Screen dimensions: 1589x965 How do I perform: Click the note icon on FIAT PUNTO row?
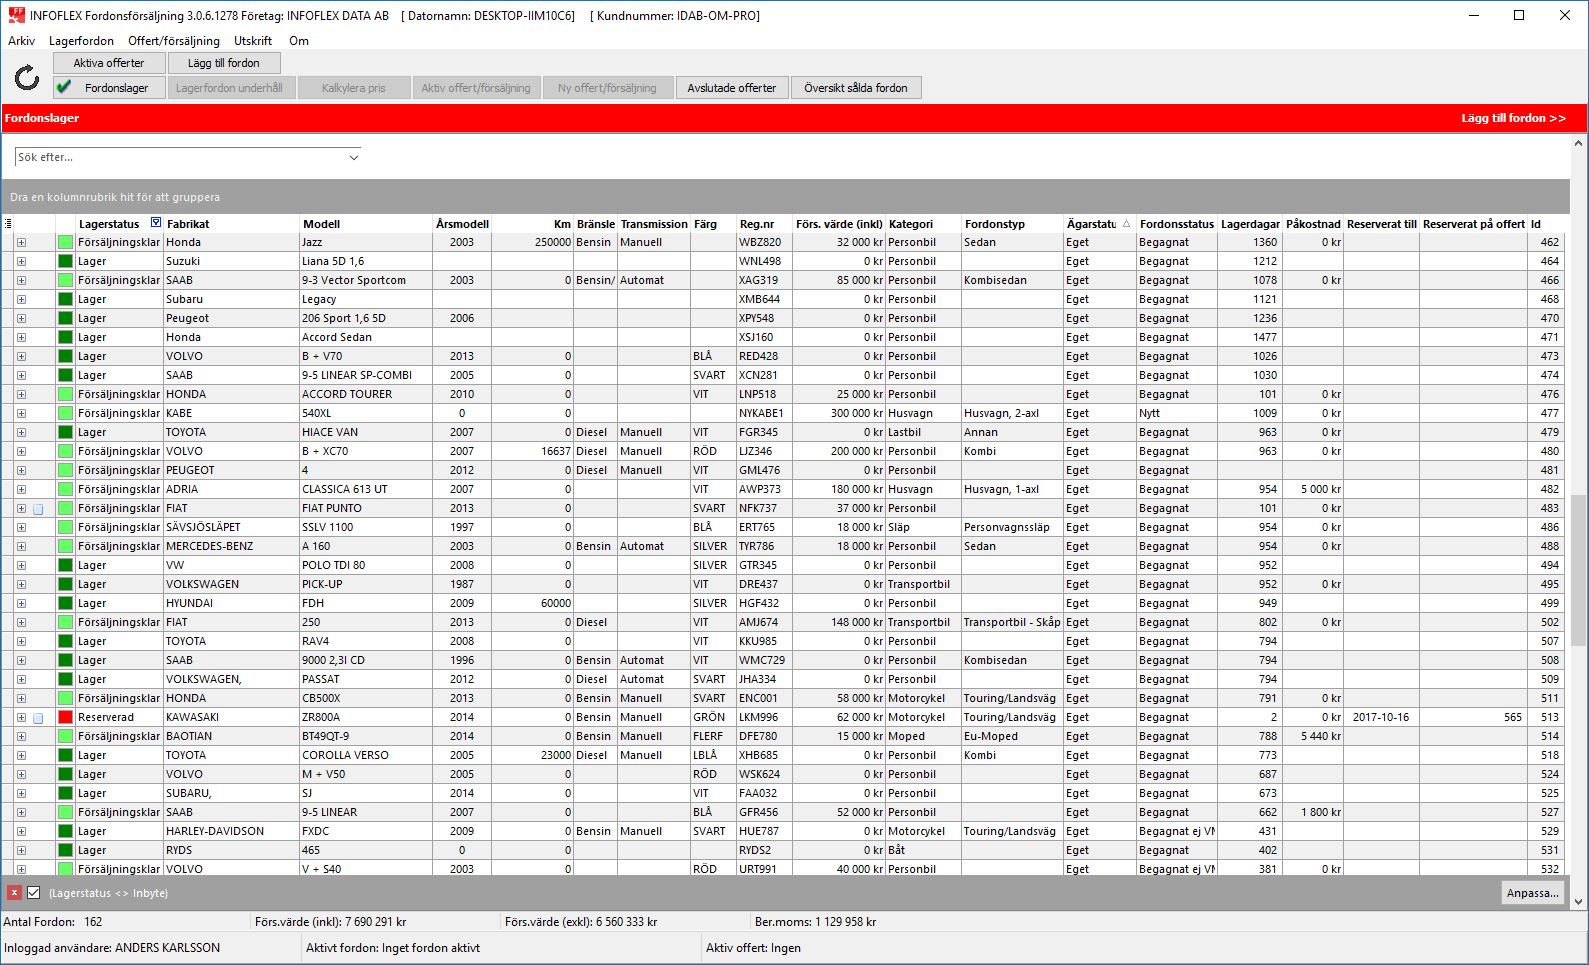point(38,509)
